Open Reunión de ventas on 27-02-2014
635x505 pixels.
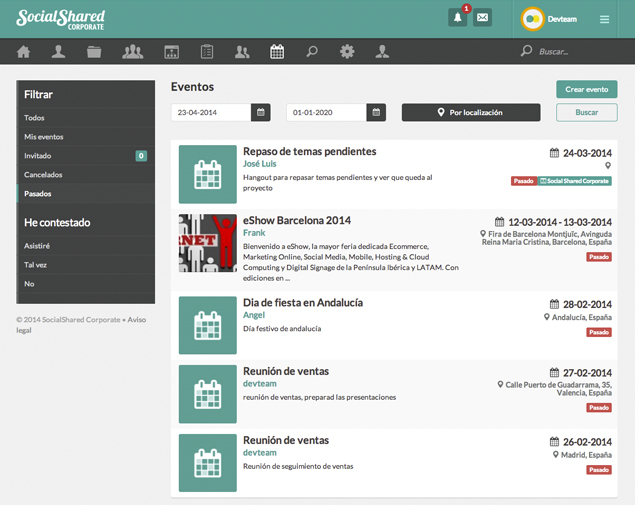coord(286,371)
